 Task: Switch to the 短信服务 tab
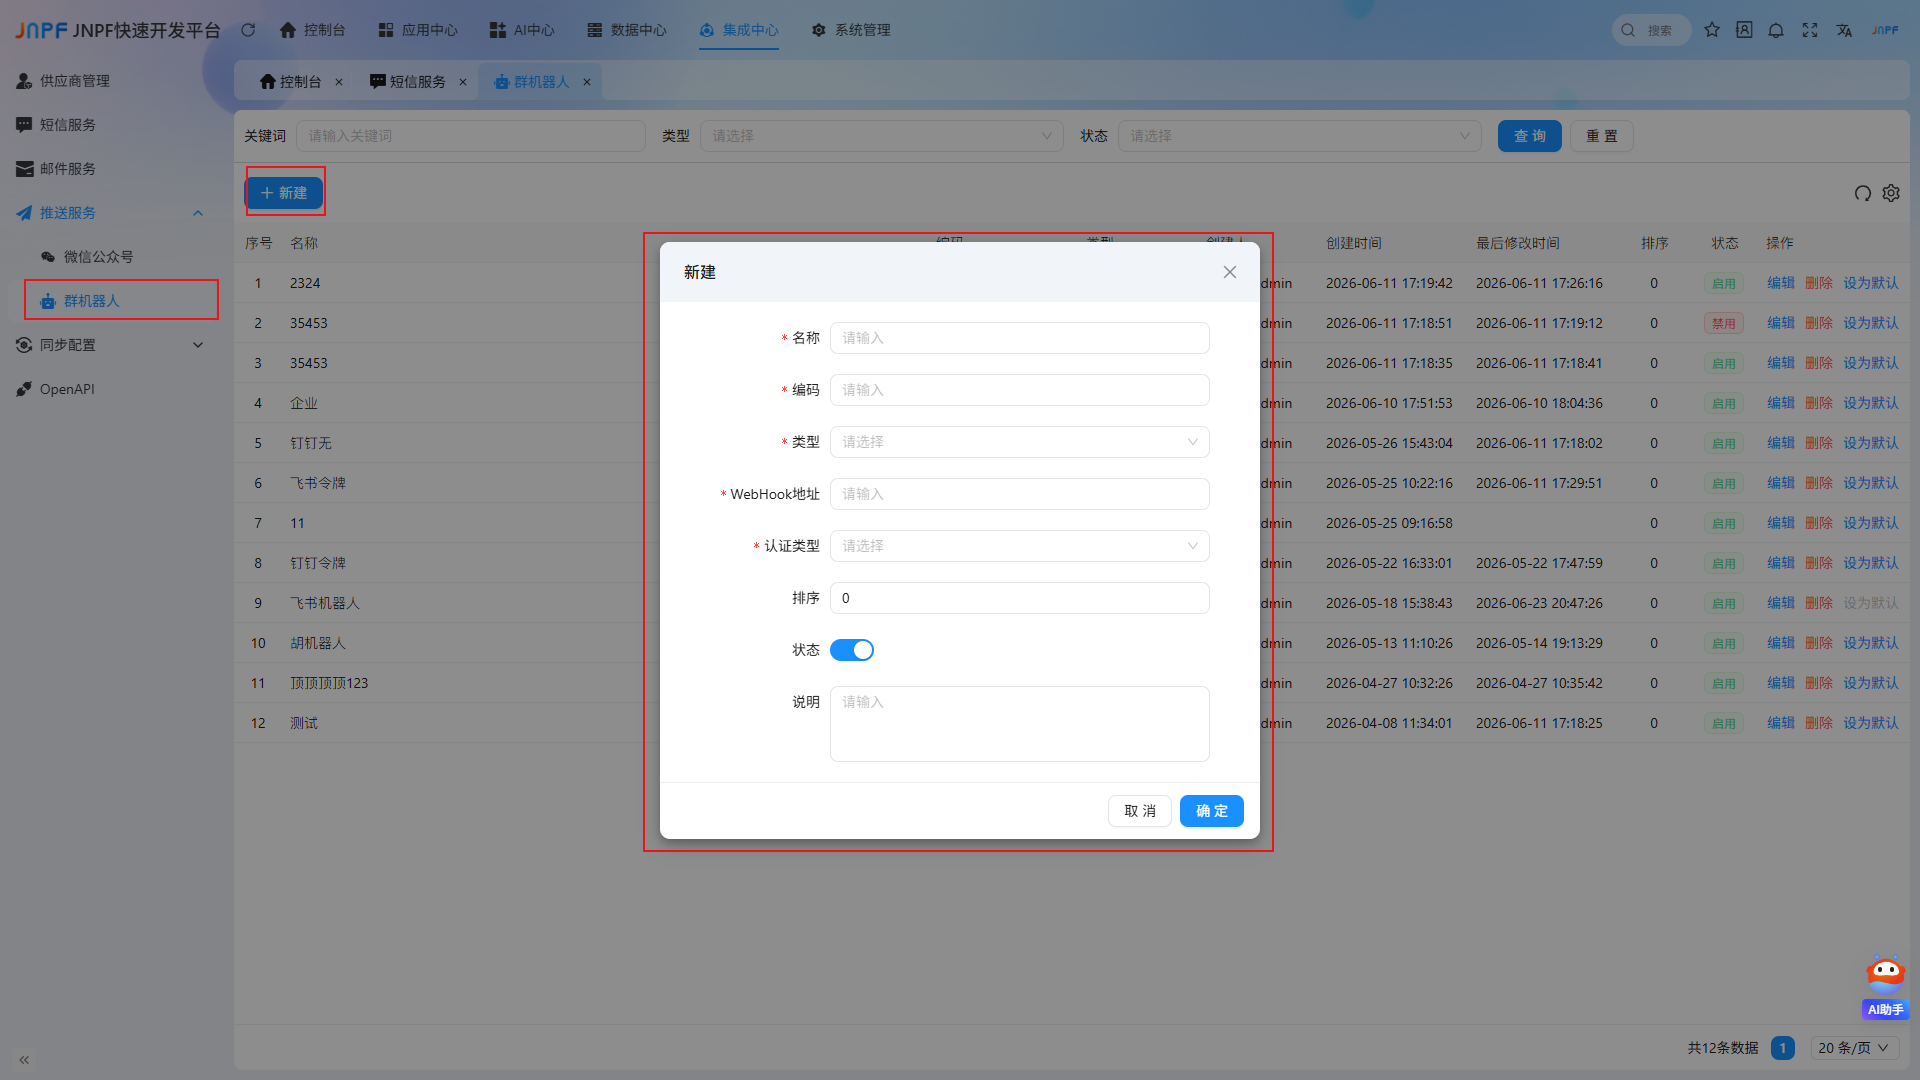click(418, 82)
